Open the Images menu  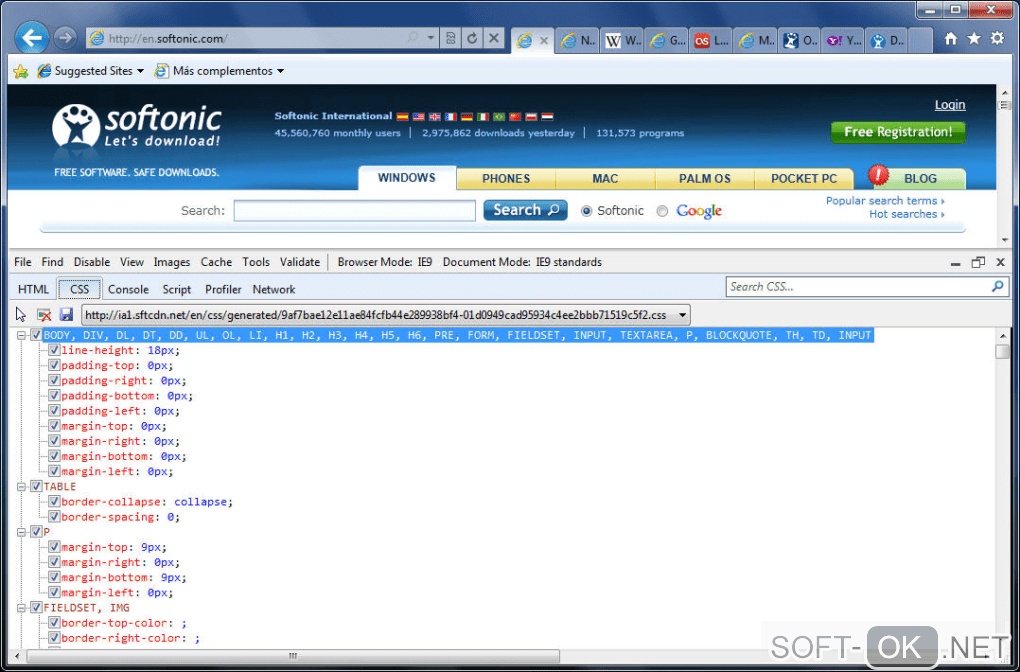172,262
